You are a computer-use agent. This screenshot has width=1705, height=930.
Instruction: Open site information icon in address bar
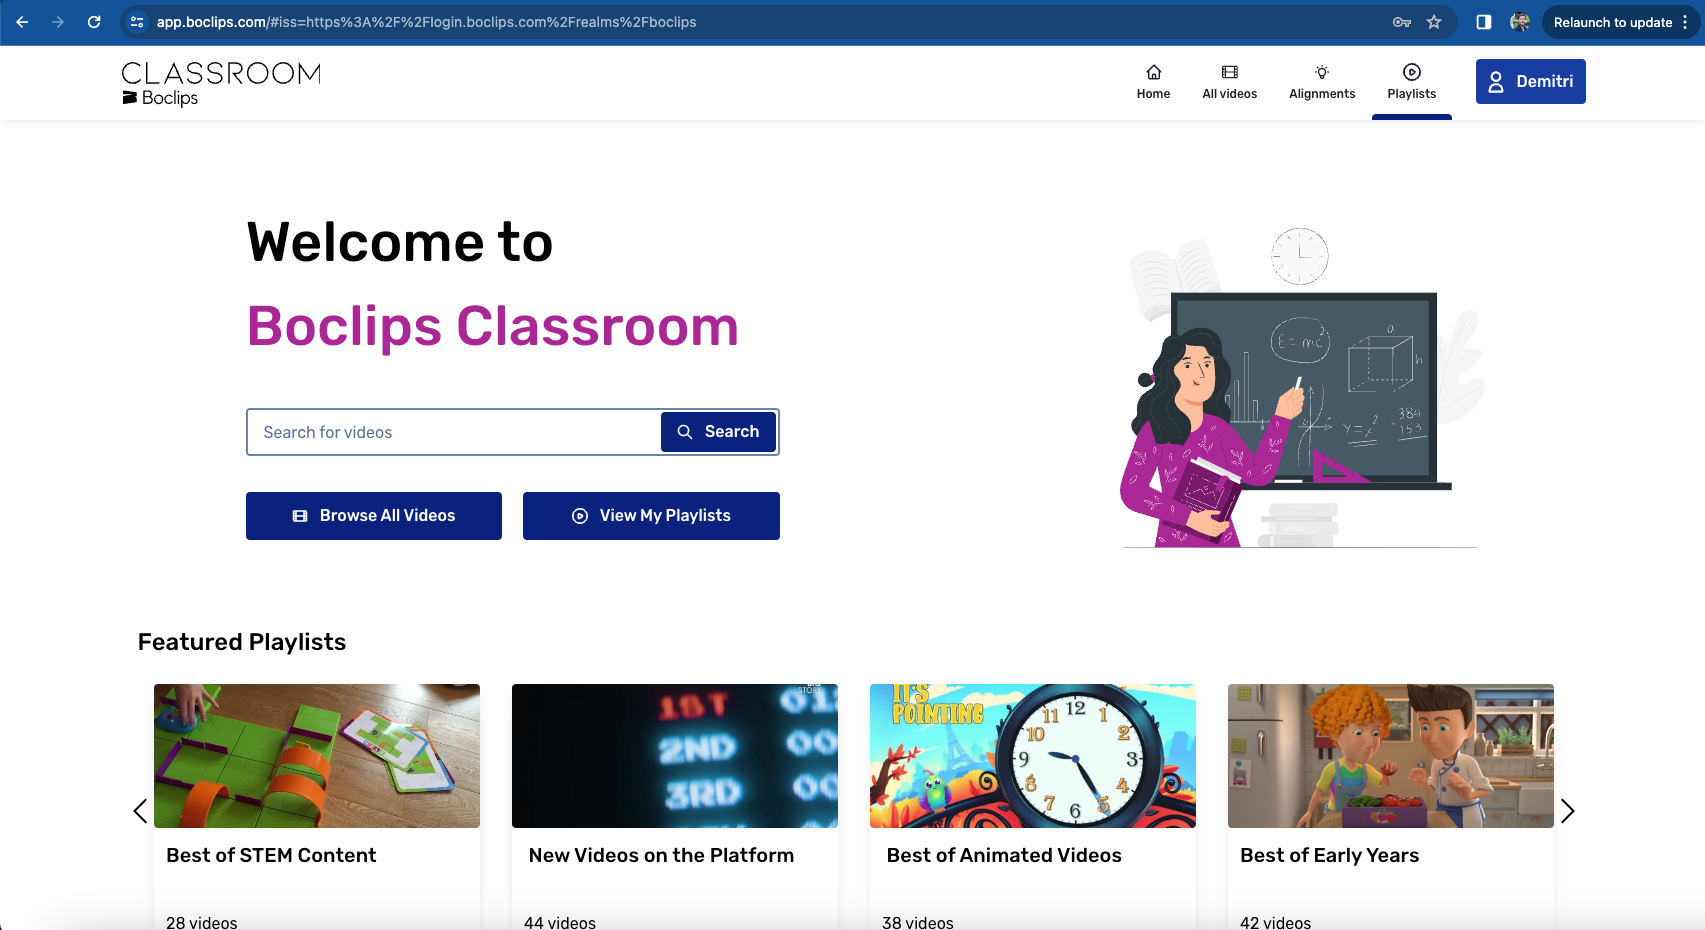pos(137,22)
